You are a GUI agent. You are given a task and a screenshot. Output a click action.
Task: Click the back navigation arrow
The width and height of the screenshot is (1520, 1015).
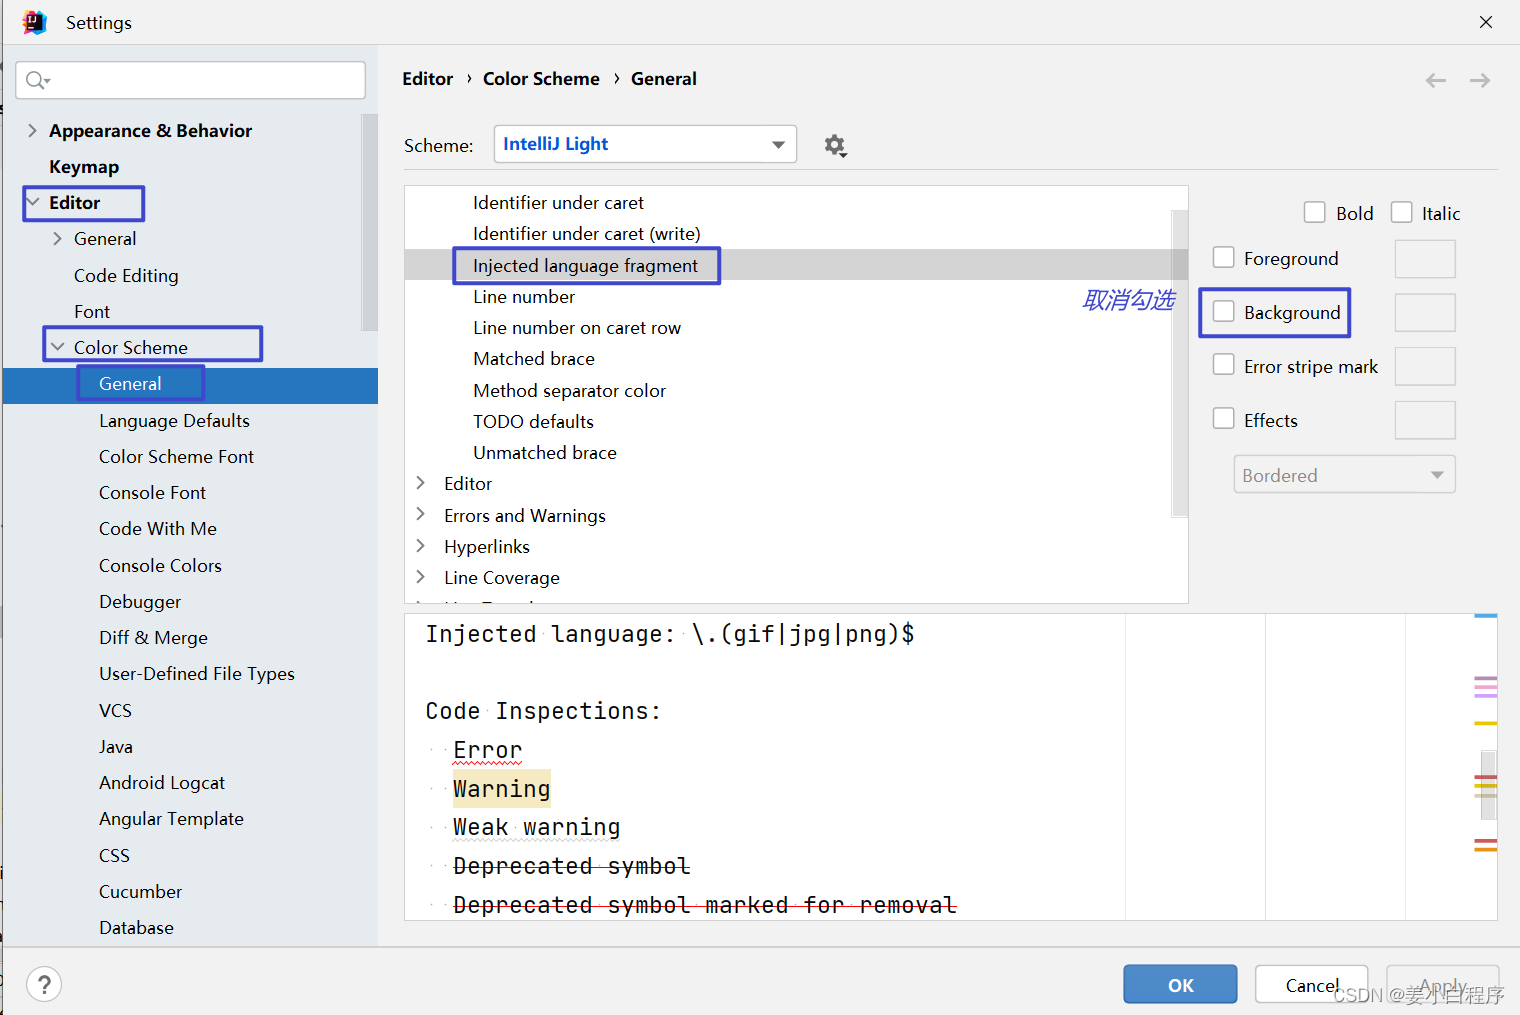1435,80
